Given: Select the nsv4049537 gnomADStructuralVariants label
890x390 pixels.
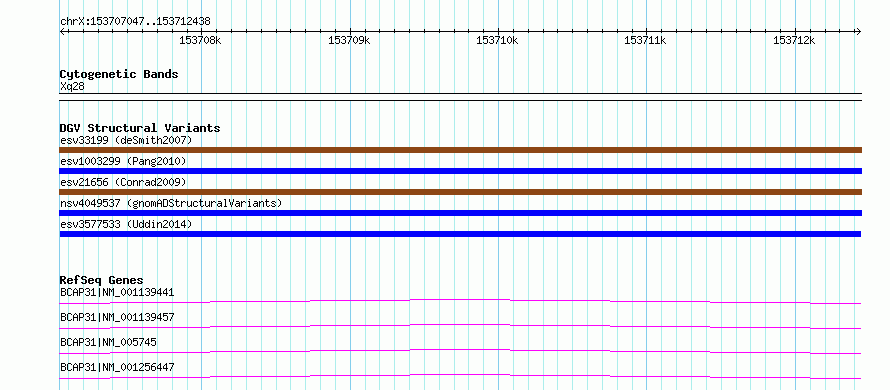Looking at the screenshot, I should [x=171, y=203].
